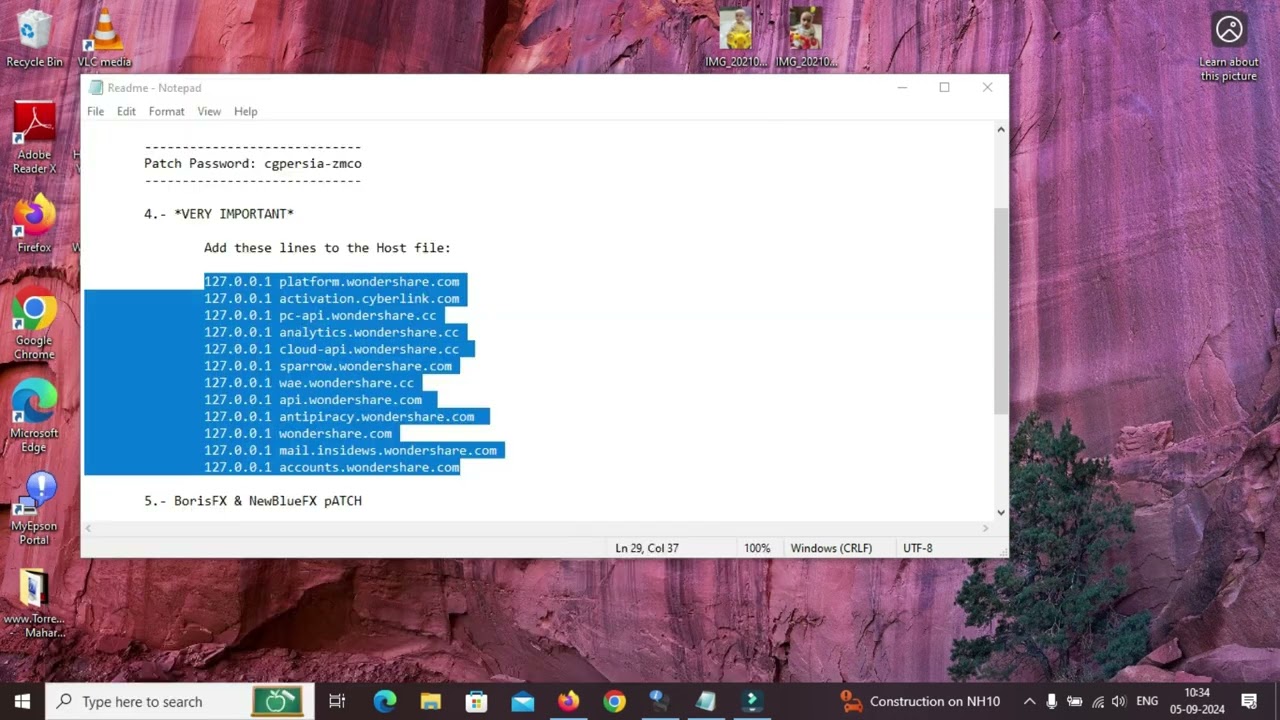The width and height of the screenshot is (1280, 720).
Task: Click Notepad horizontal scroll left arrow
Action: (x=89, y=528)
